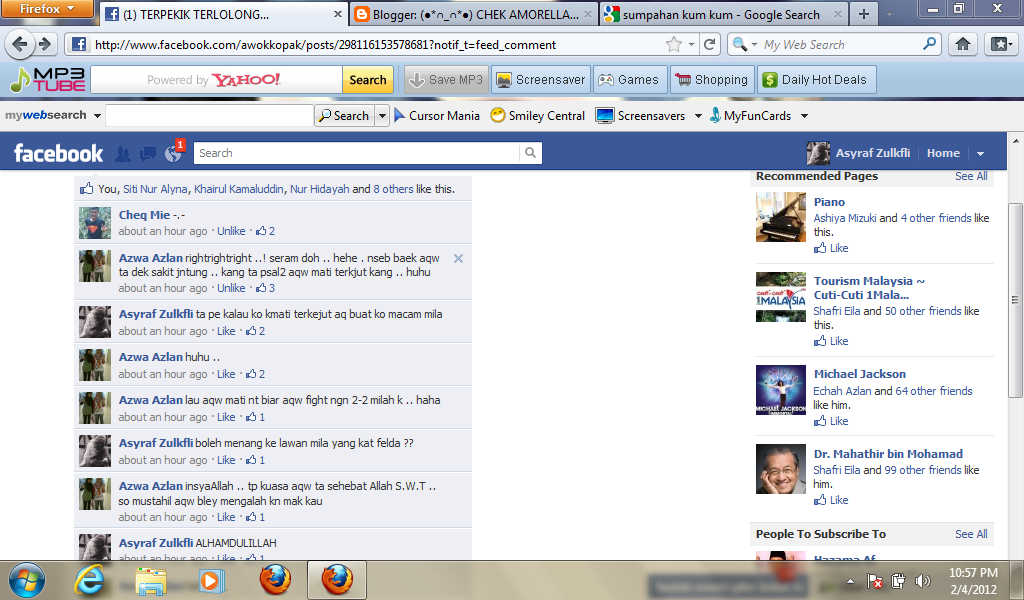
Task: Open Windows Start button
Action: click(x=27, y=580)
